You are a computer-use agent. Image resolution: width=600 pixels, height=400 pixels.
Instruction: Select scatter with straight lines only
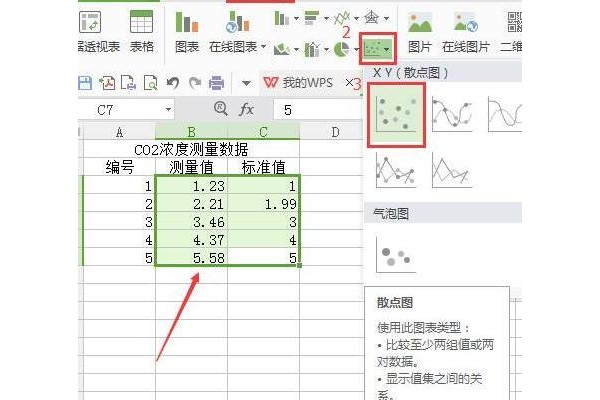point(452,170)
